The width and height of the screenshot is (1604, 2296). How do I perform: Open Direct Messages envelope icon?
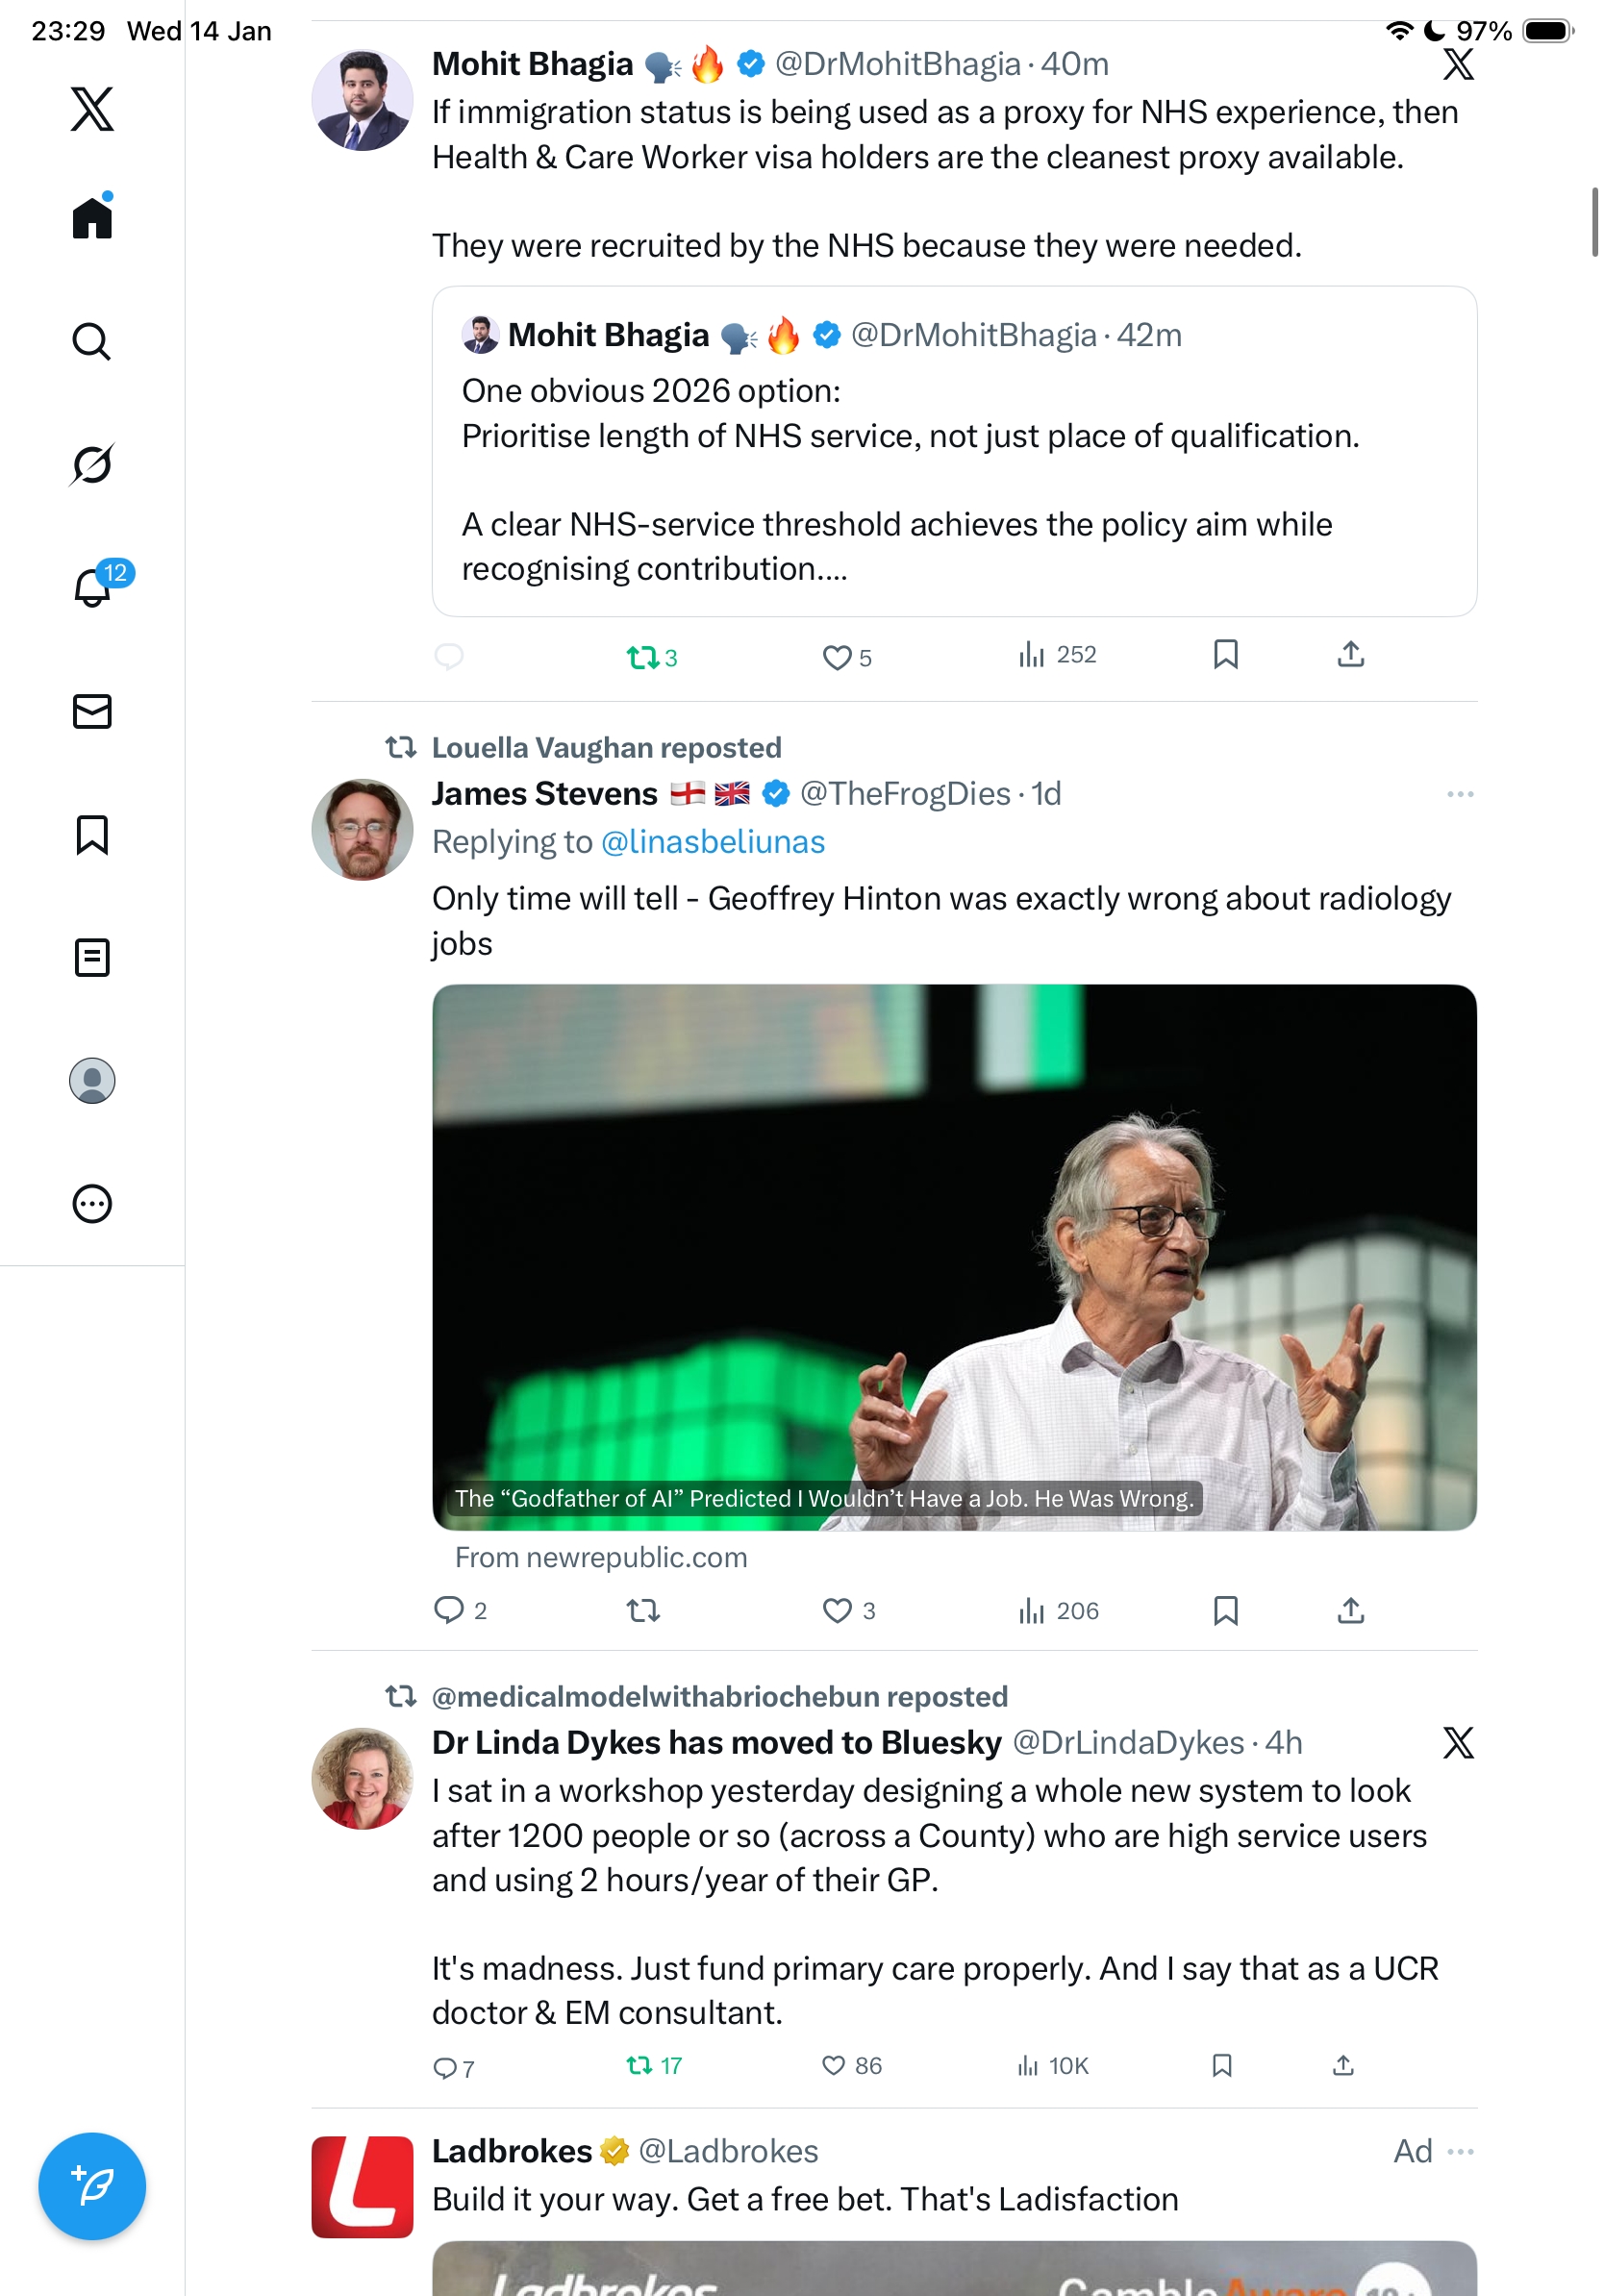tap(92, 712)
